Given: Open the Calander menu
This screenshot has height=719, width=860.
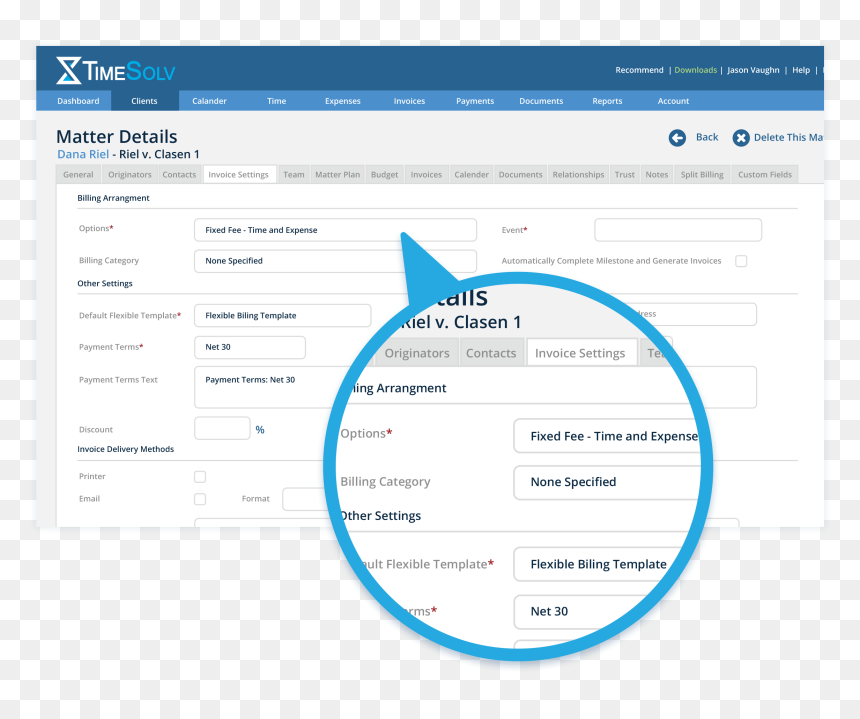Looking at the screenshot, I should 209,101.
